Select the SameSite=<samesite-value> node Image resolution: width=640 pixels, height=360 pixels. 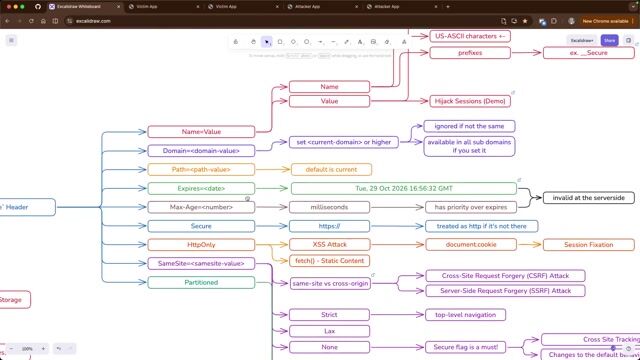[x=201, y=263]
